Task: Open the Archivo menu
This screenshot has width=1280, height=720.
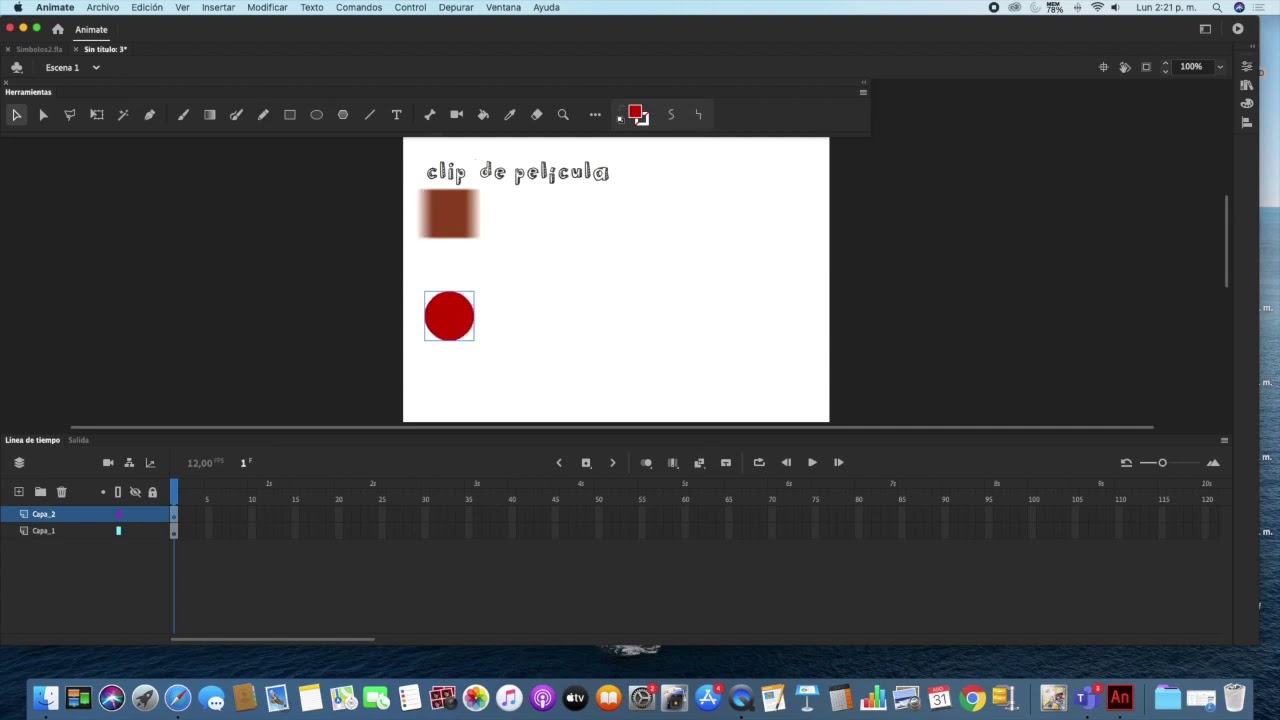Action: tap(103, 7)
